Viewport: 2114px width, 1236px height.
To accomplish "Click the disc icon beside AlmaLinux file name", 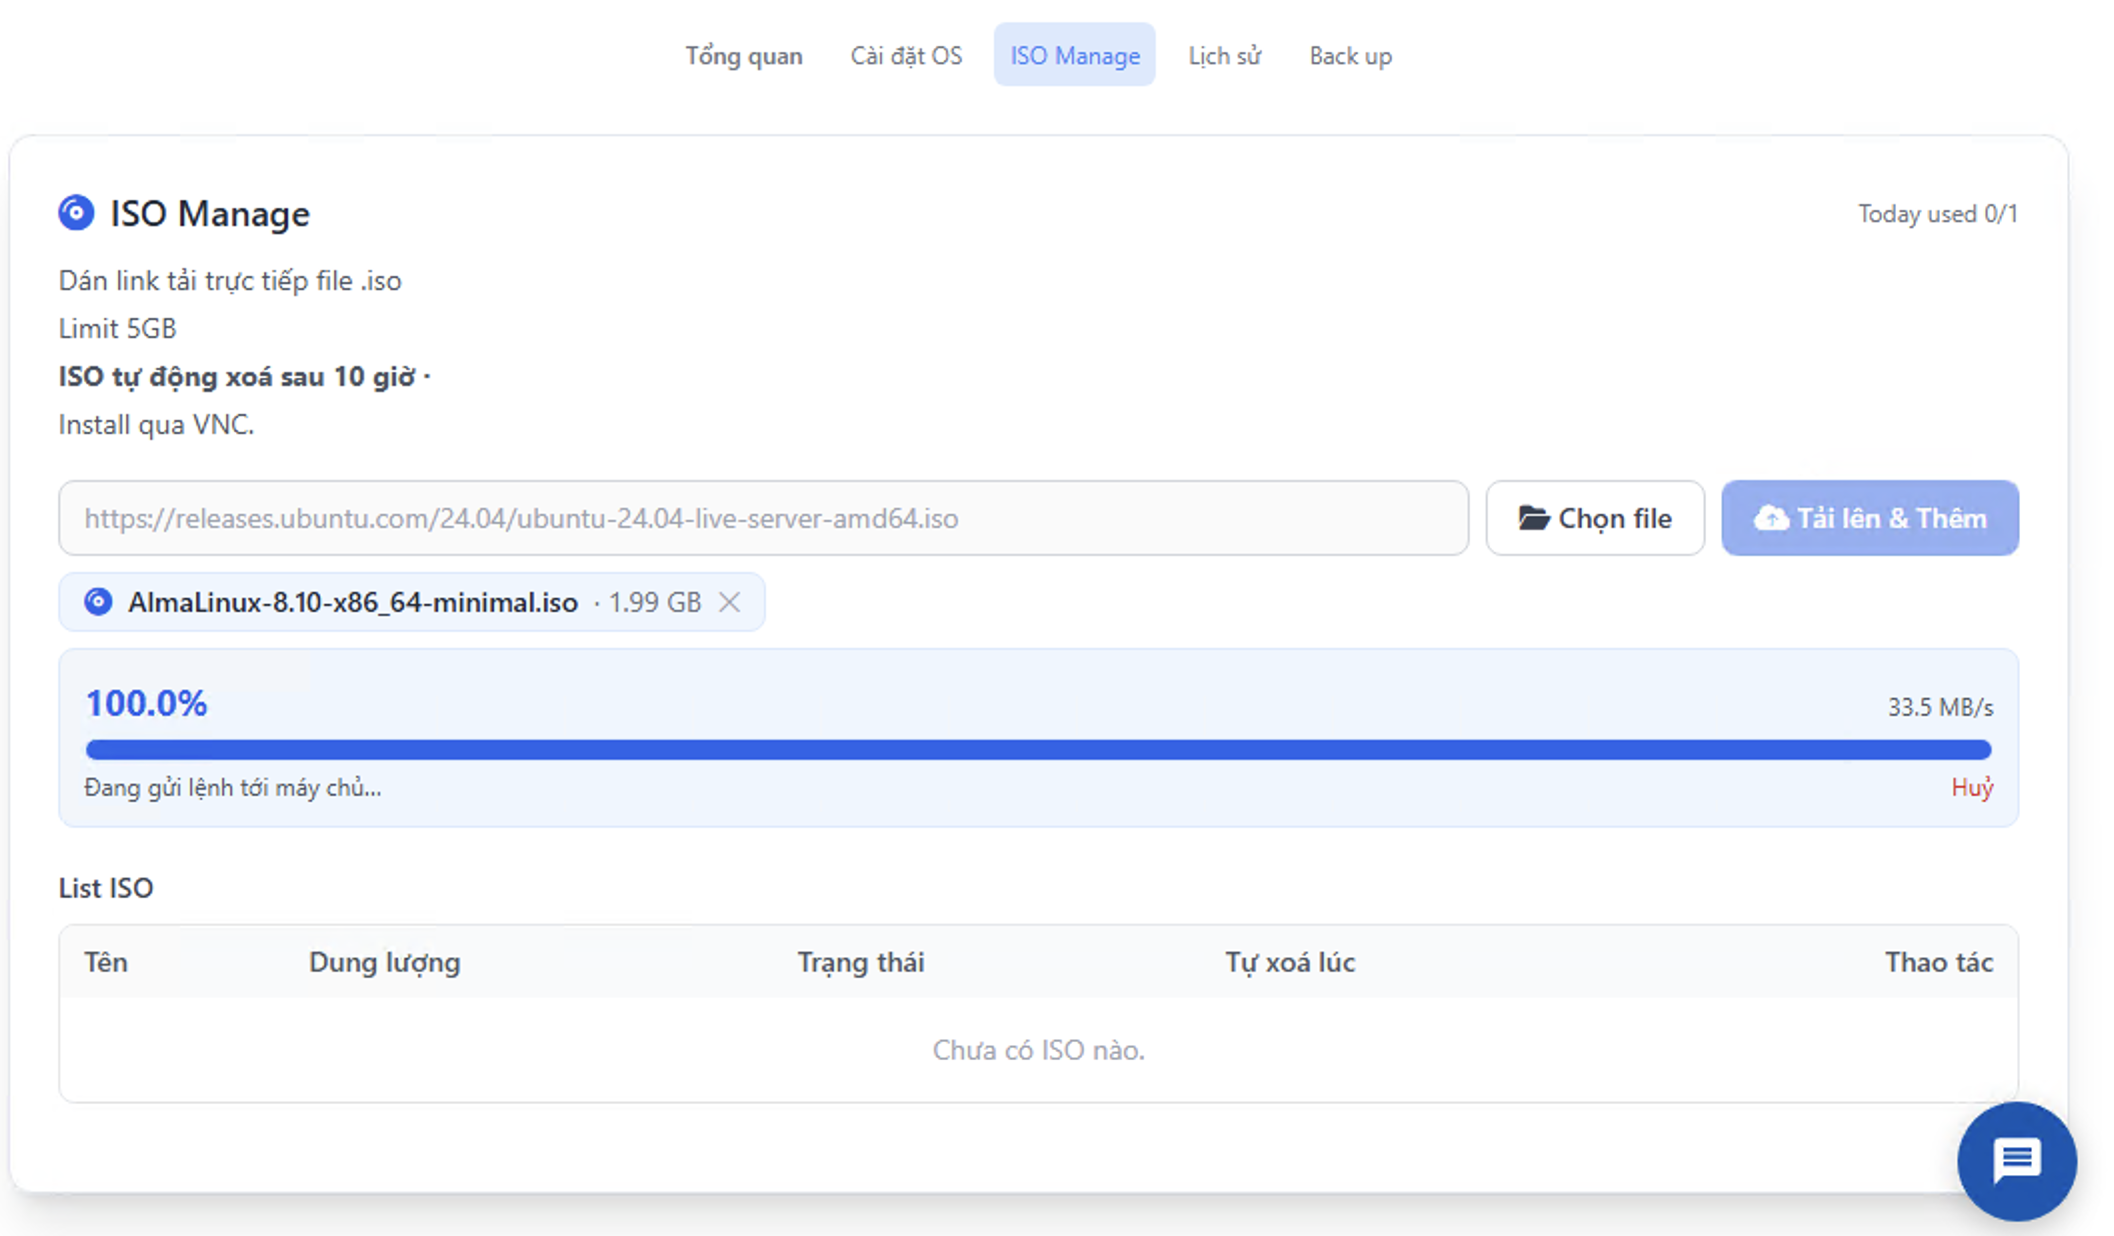I will point(98,602).
